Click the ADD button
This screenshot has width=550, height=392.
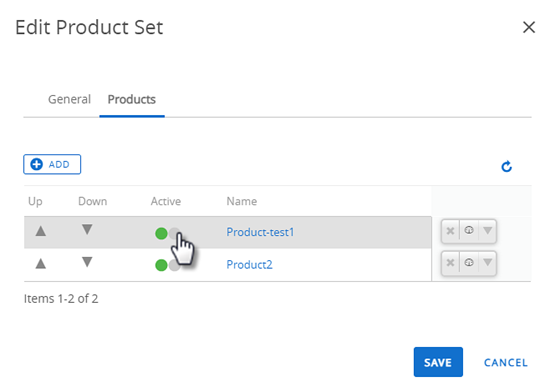[x=52, y=164]
